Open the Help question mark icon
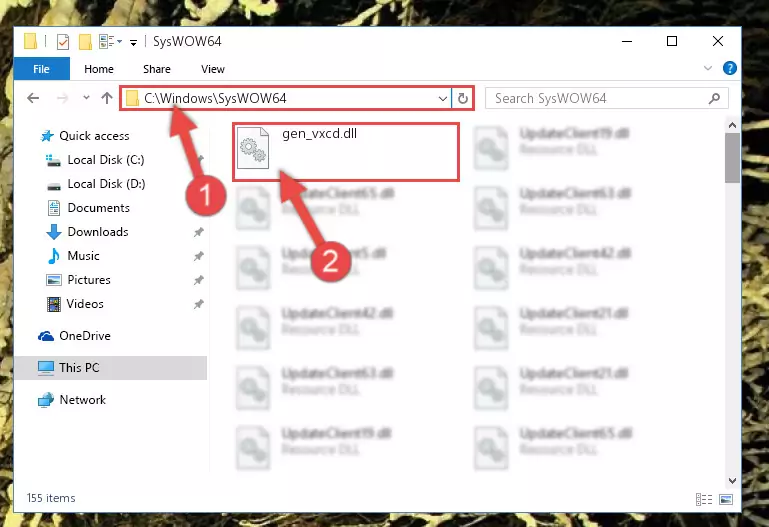769x527 pixels. 730,68
